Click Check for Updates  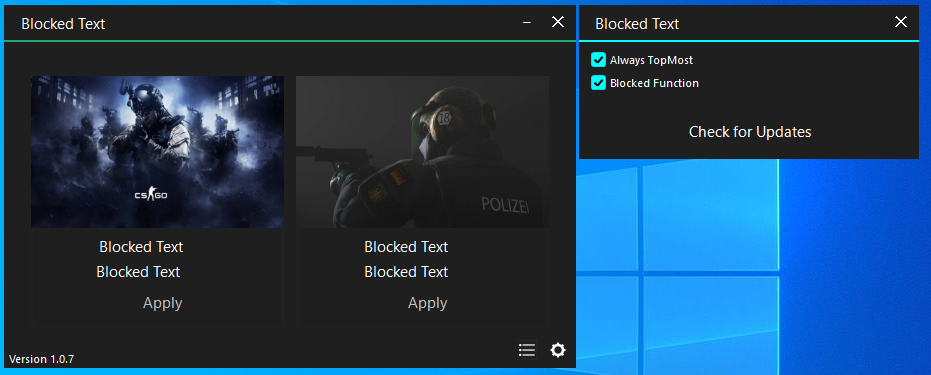[750, 132]
